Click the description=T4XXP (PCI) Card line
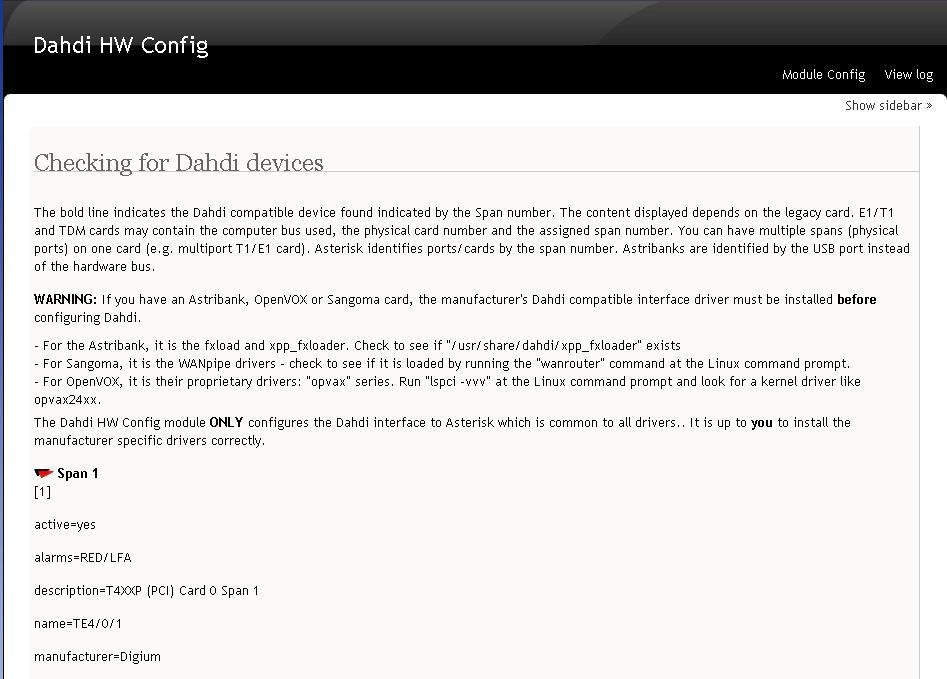The image size is (947, 679). point(146,590)
